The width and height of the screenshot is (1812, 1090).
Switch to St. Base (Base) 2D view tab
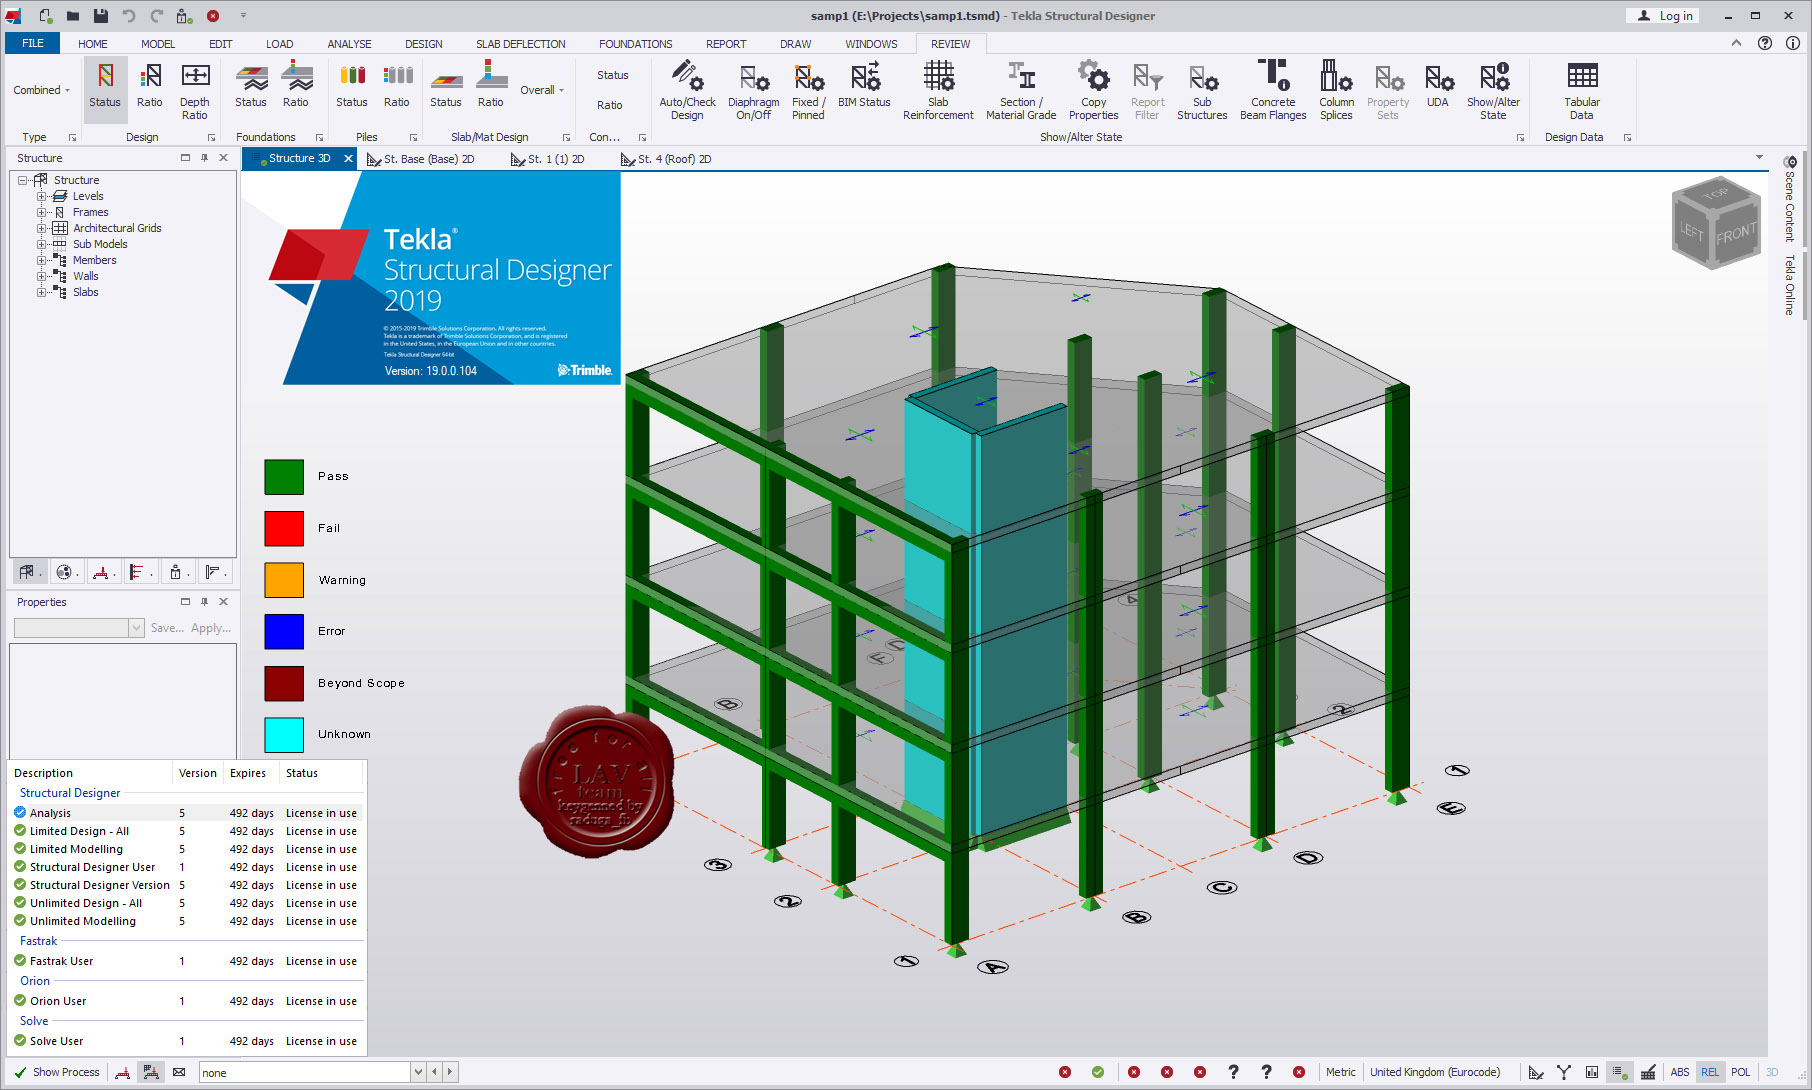(421, 159)
